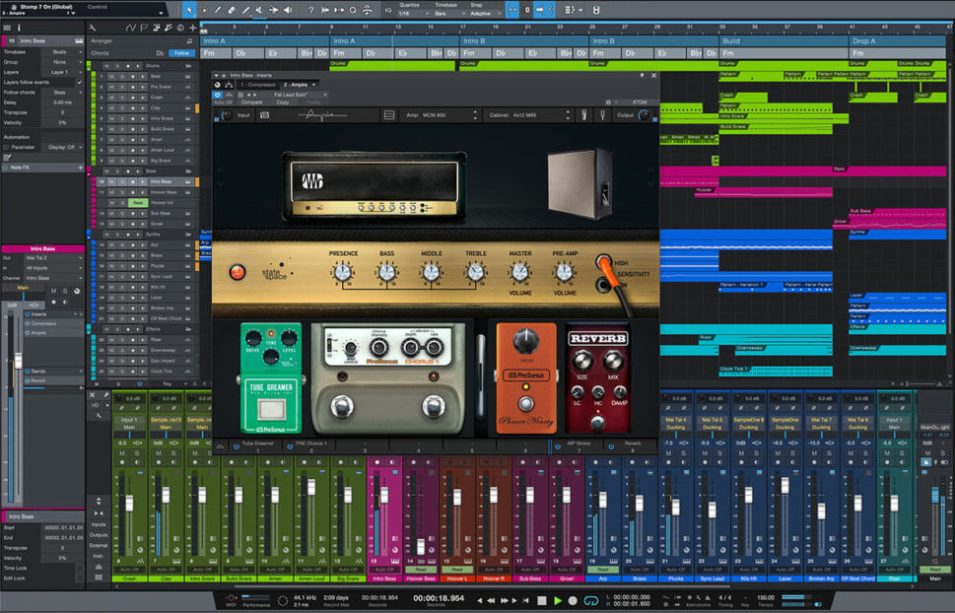Toggle the blue Snap button in toolbar
This screenshot has height=613, width=955.
(513, 10)
